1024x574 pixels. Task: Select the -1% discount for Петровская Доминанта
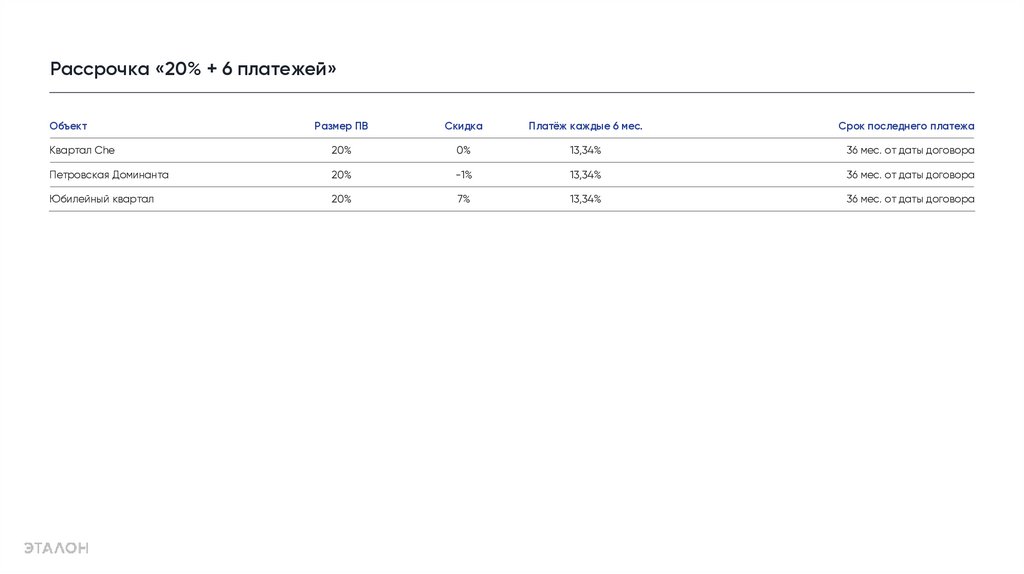pyautogui.click(x=463, y=174)
